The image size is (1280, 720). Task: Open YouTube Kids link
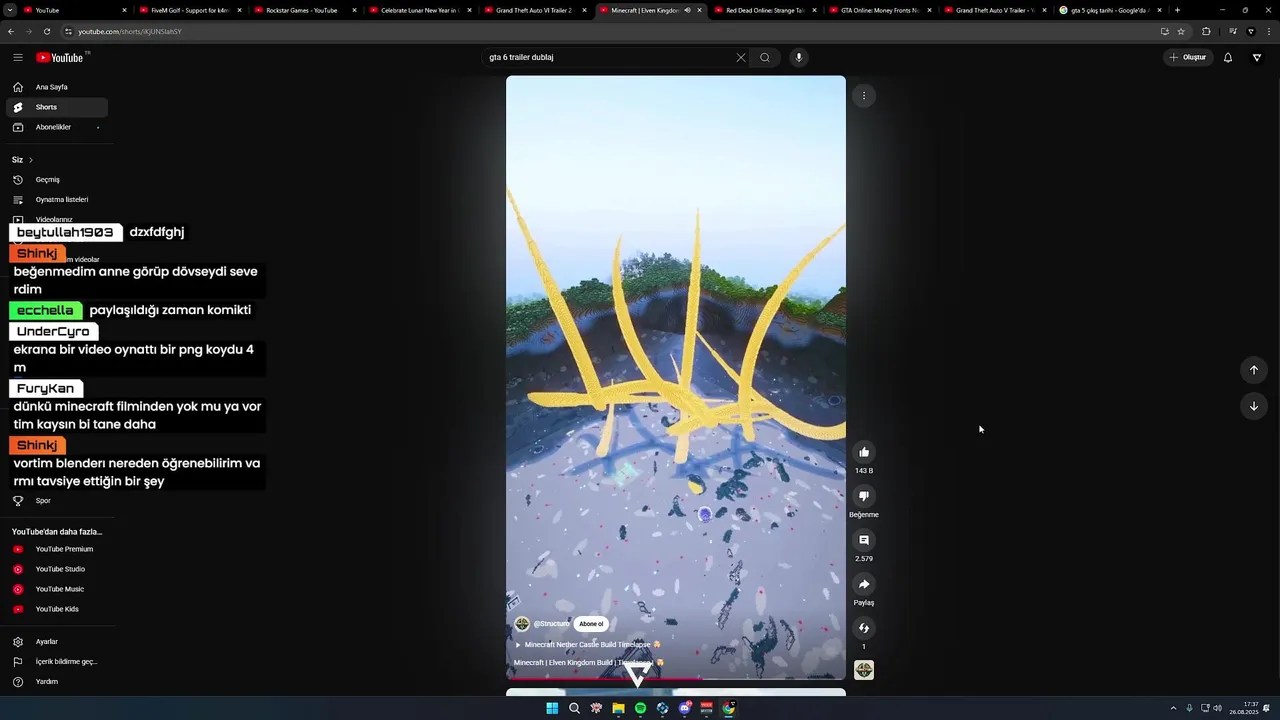pyautogui.click(x=57, y=609)
